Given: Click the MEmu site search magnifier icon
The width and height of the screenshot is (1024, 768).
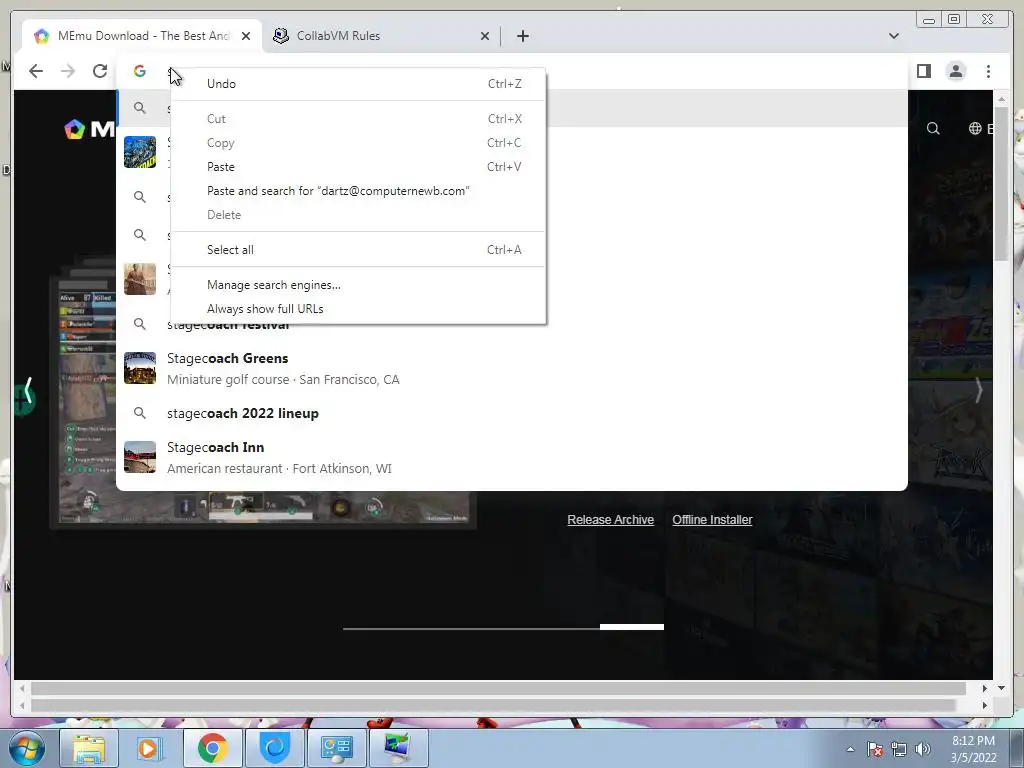Looking at the screenshot, I should (933, 129).
